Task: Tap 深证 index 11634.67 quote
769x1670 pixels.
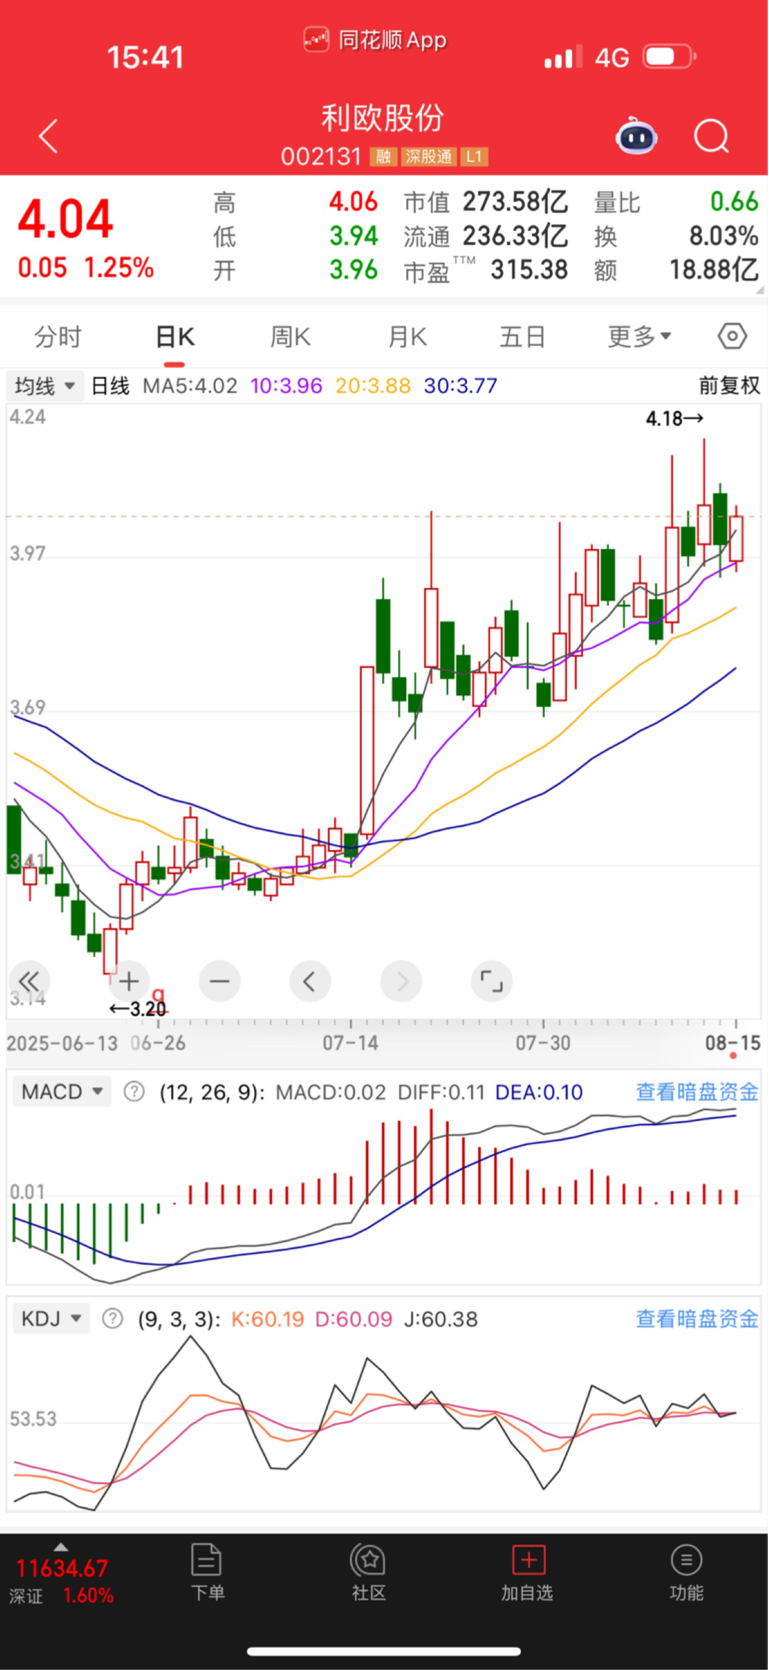Action: coord(61,1581)
